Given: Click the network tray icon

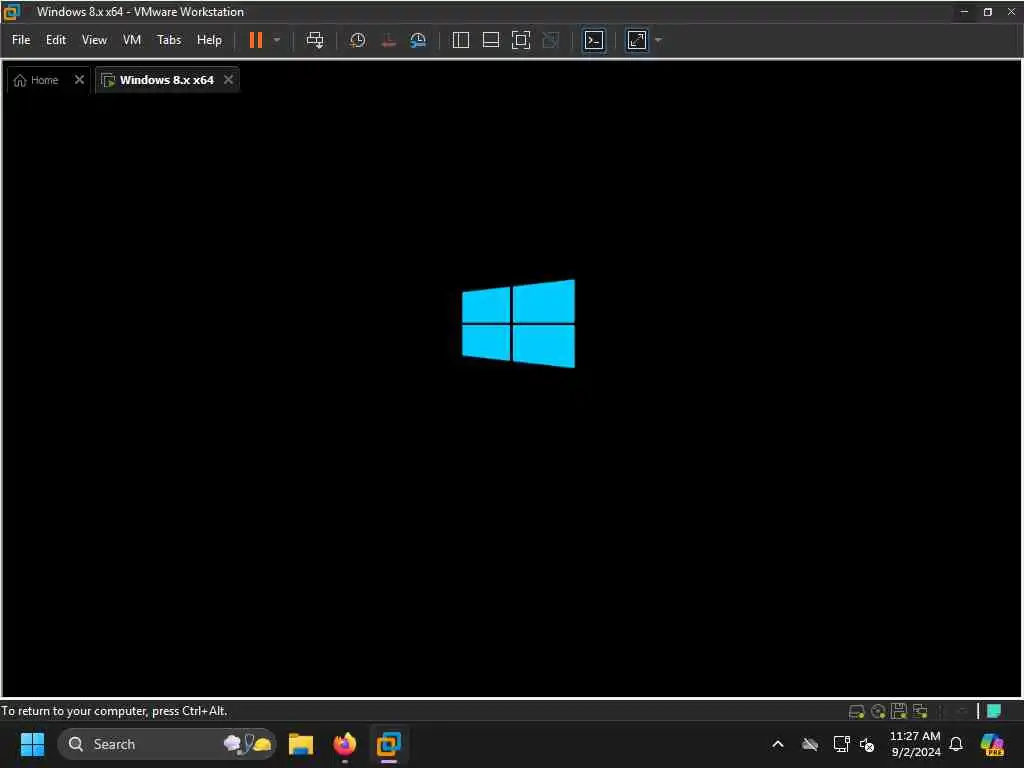Looking at the screenshot, I should pyautogui.click(x=841, y=744).
